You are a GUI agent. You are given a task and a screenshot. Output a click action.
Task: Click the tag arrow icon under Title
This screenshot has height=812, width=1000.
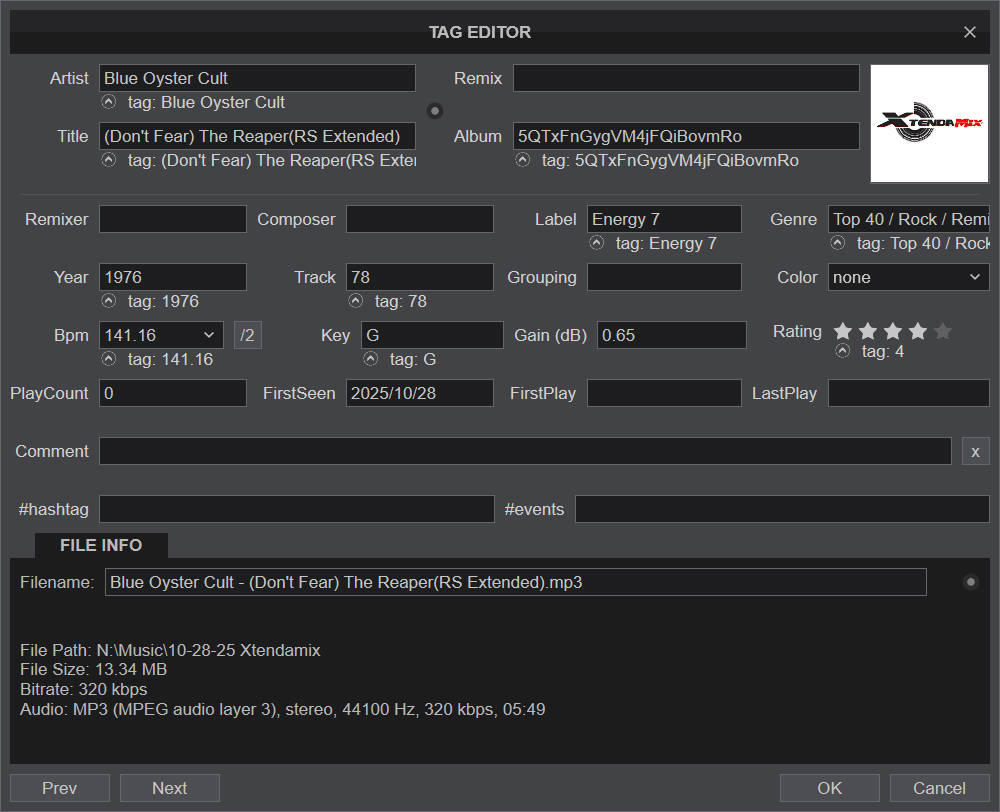(109, 160)
